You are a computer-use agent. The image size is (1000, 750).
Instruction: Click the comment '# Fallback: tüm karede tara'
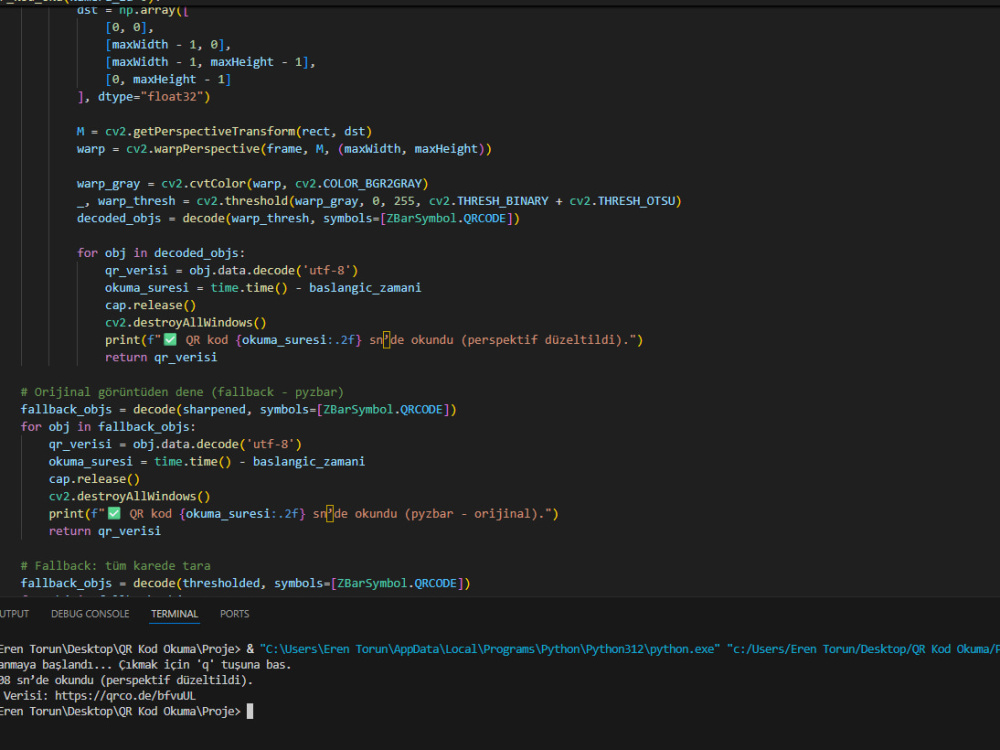[x=115, y=566]
